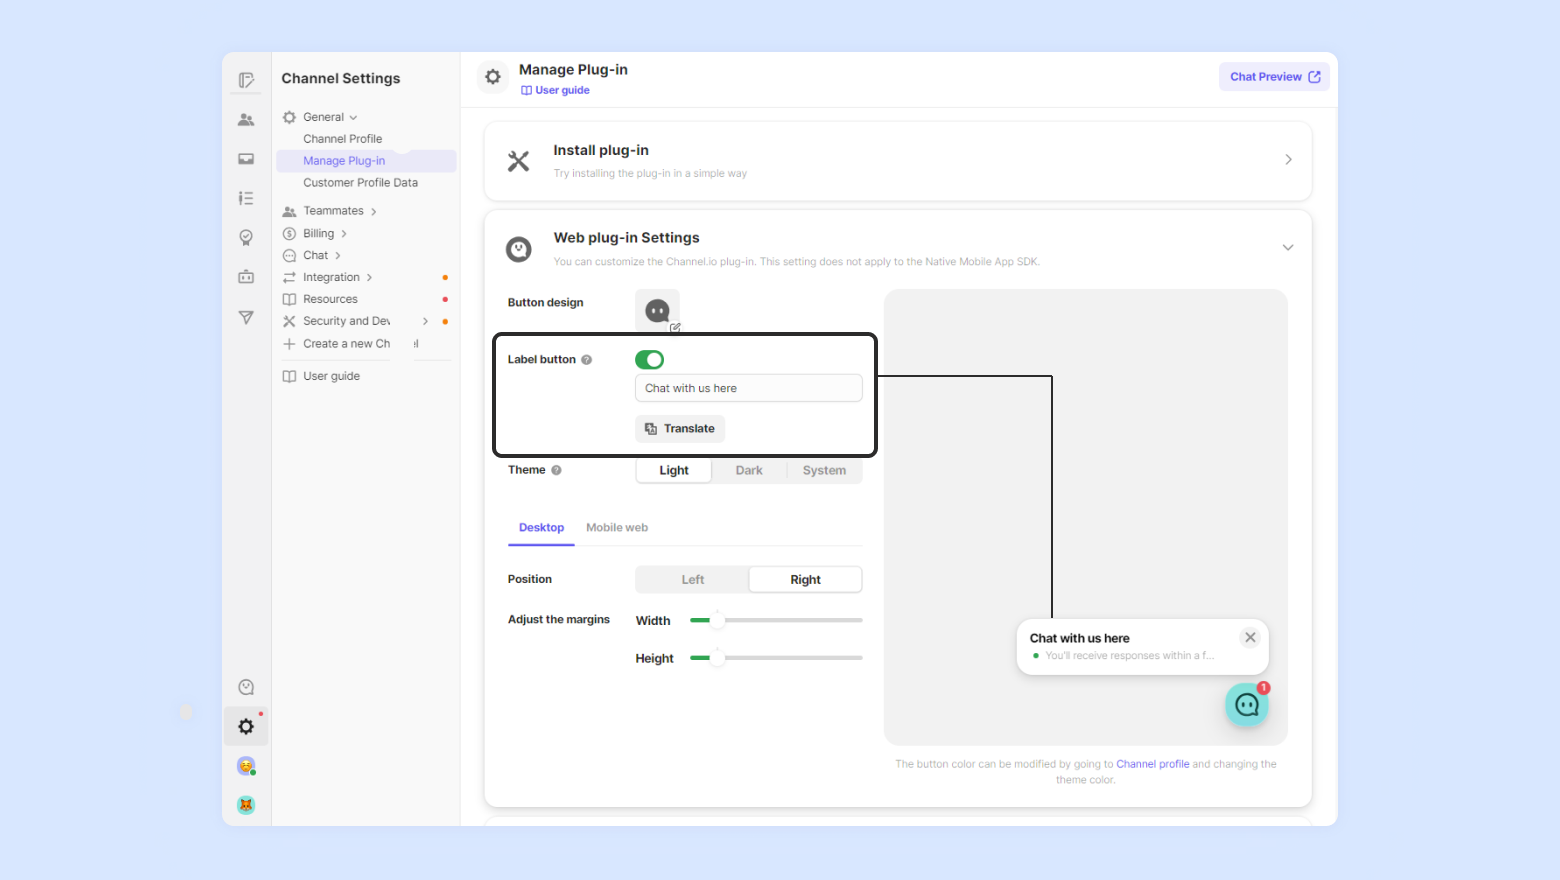Screen dimensions: 1560x880
Task: Edit the button design chat icon
Action: pos(658,312)
